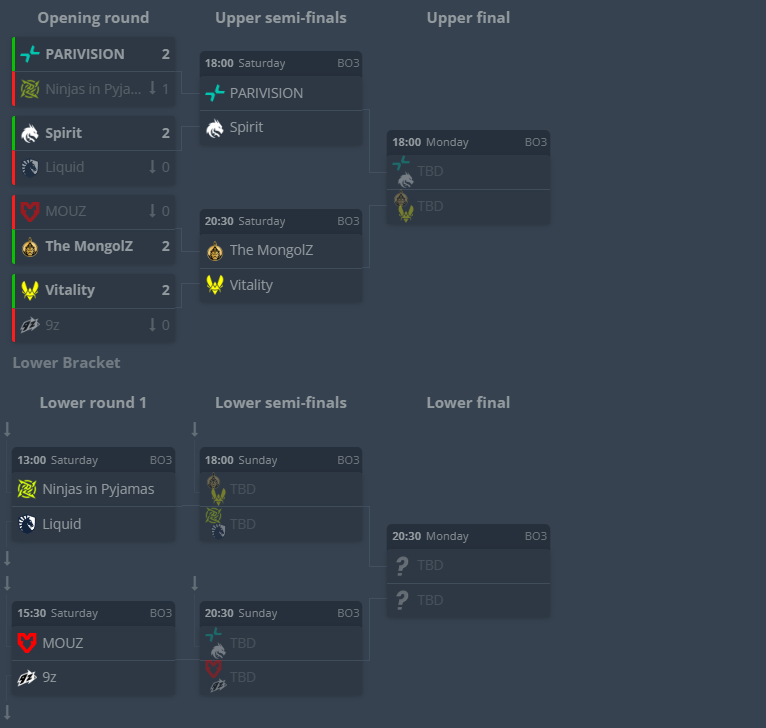The height and width of the screenshot is (728, 766).
Task: Click The MongolZ logo in the Upper semi-finals
Action: point(214,250)
